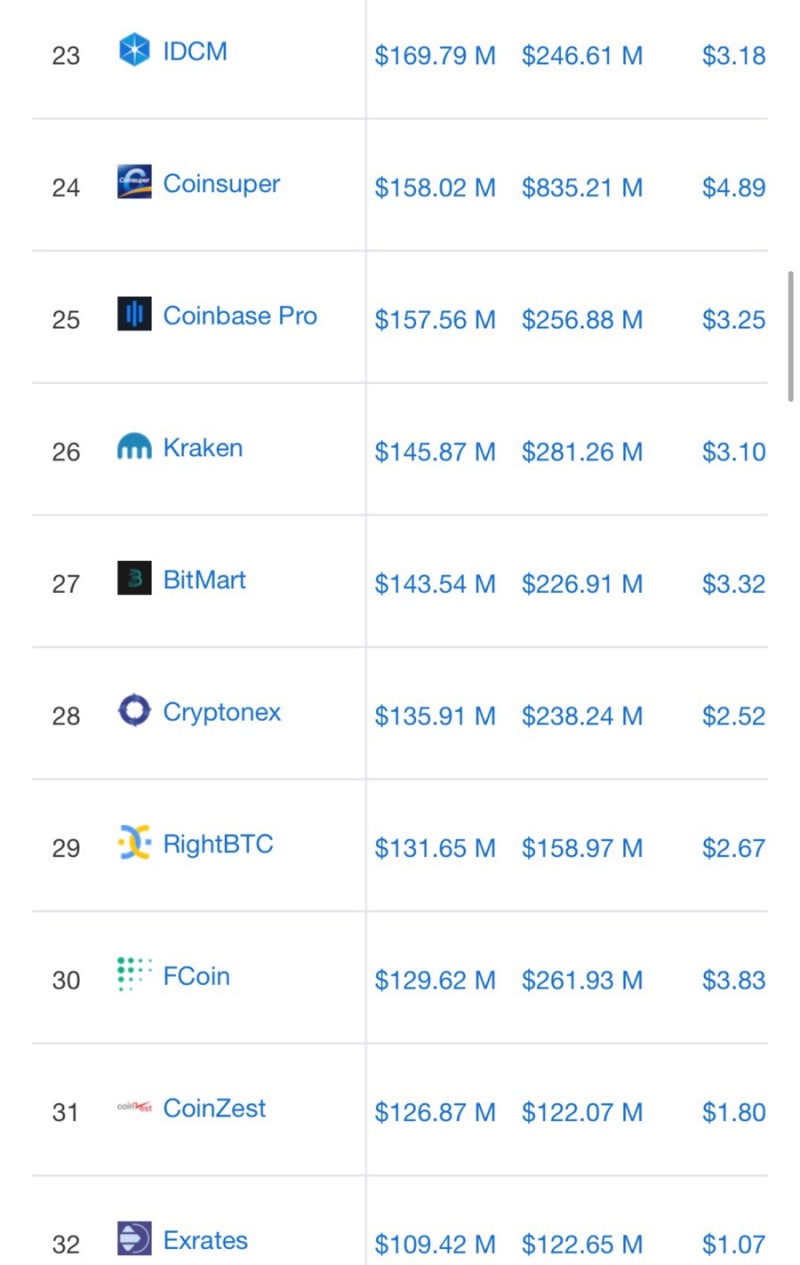
Task: Click the BitMart logo icon
Action: click(x=134, y=579)
